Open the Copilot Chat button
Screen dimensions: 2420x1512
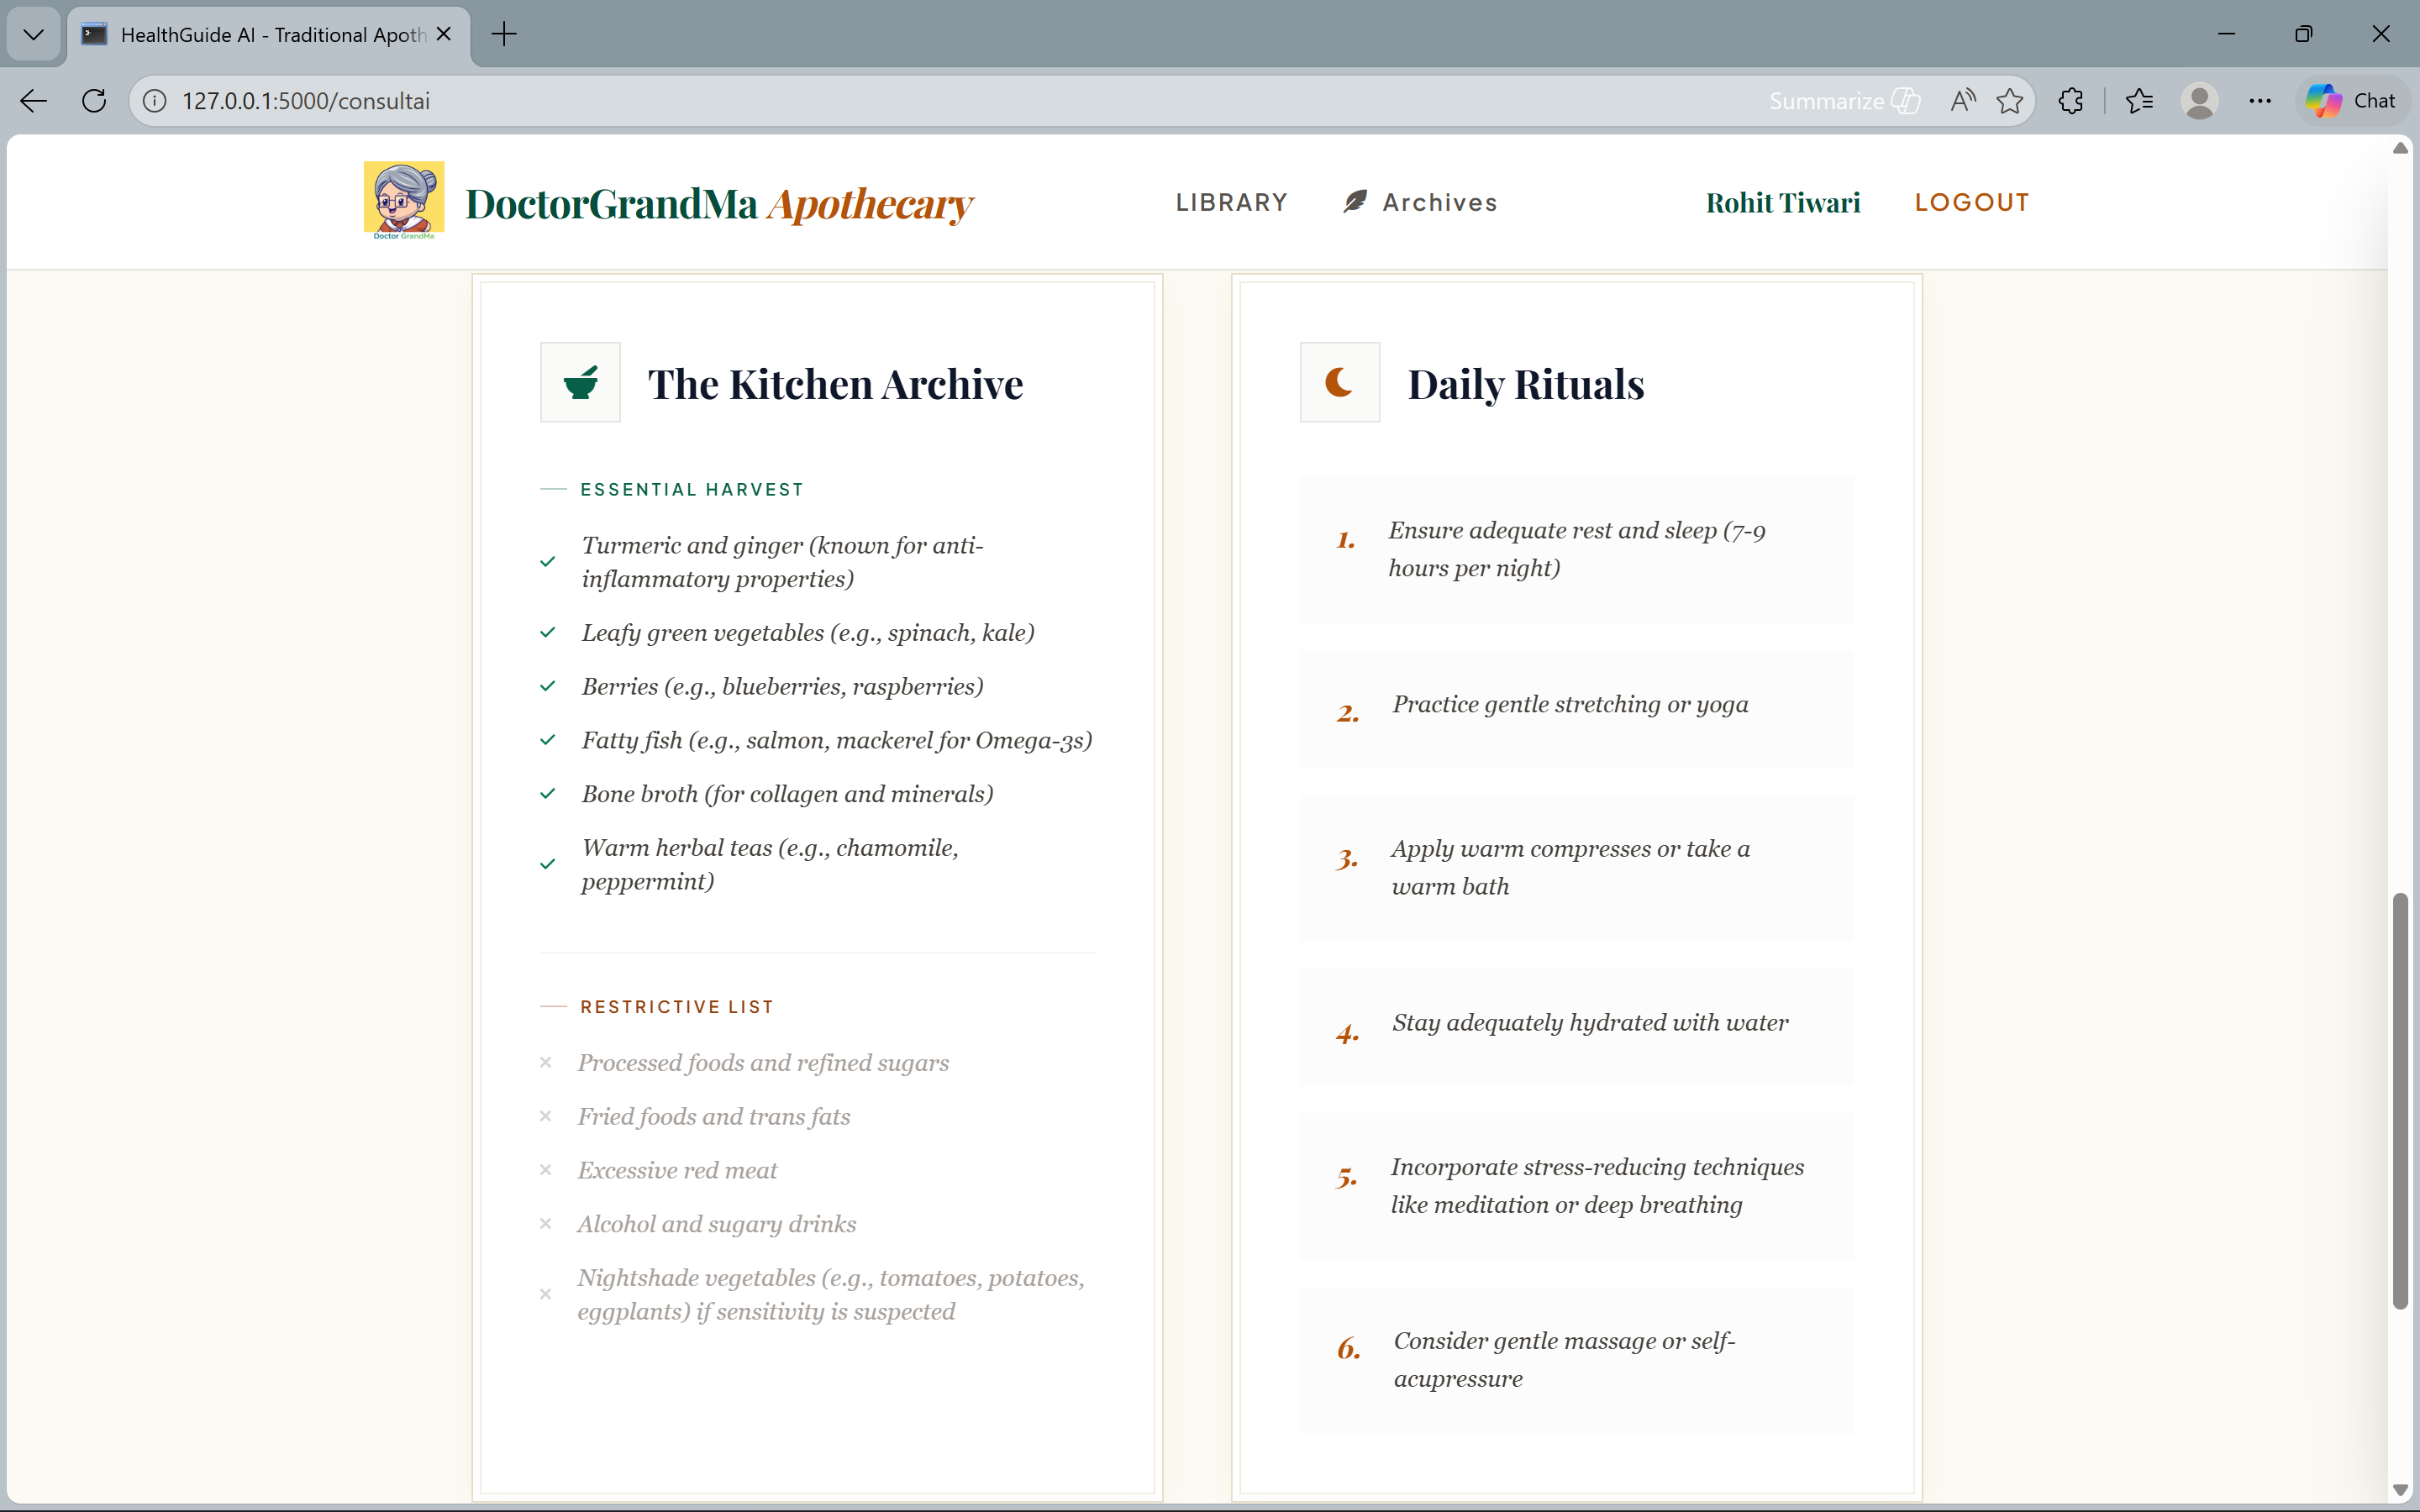2351,101
